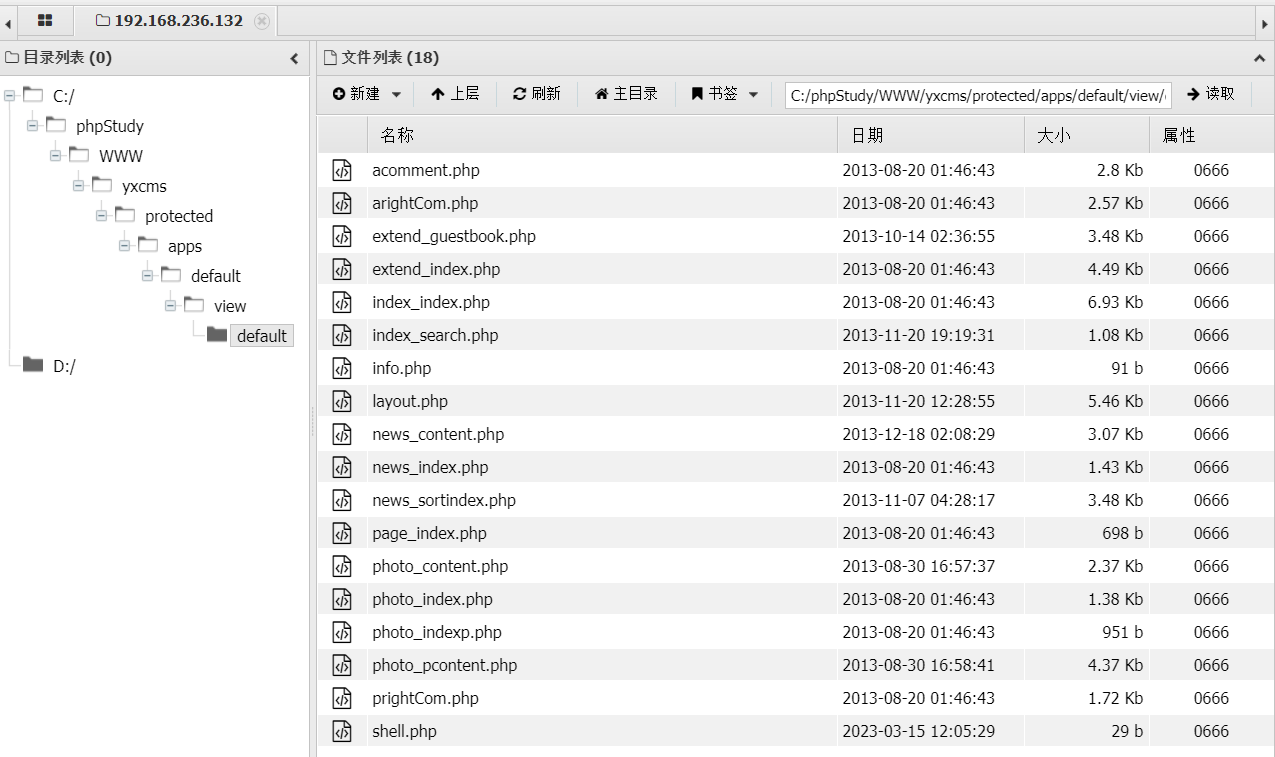Collapse the 目录列表 sidebar panel
The image size is (1275, 757).
[294, 58]
